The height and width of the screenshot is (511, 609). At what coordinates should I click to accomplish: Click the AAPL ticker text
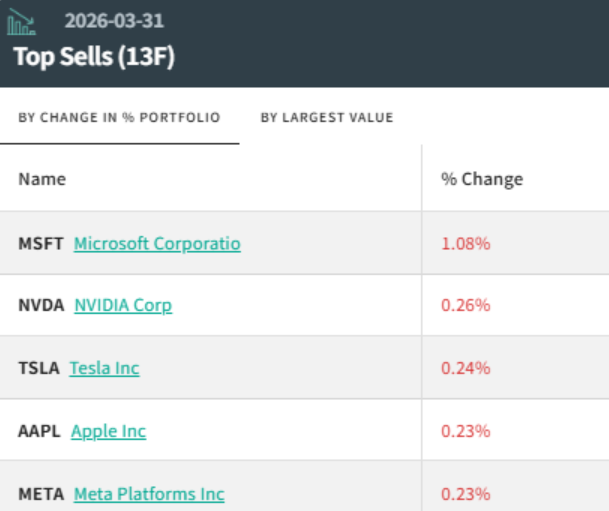39,431
